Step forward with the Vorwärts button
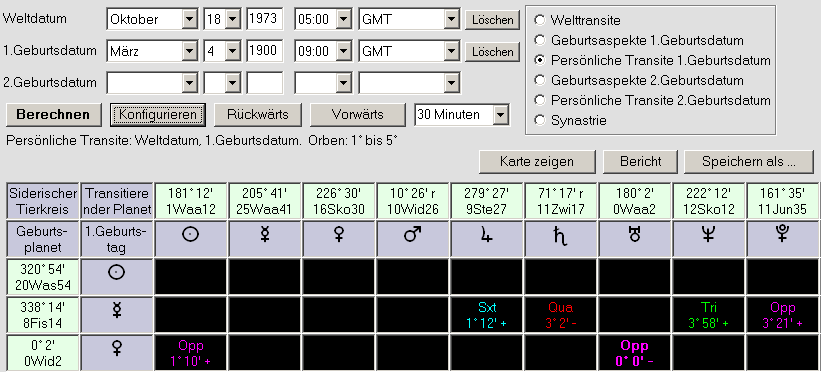The width and height of the screenshot is (821, 372). pos(358,115)
